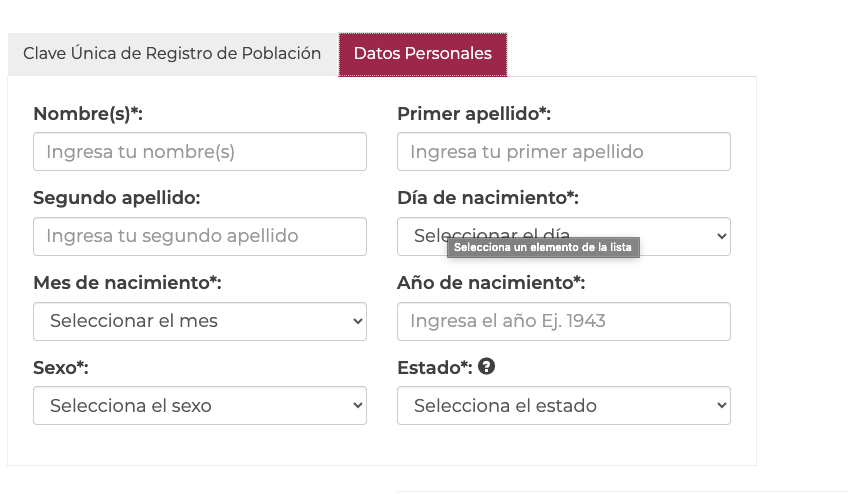Select the Datos Personales tab
This screenshot has height=494, width=848.
coord(422,54)
